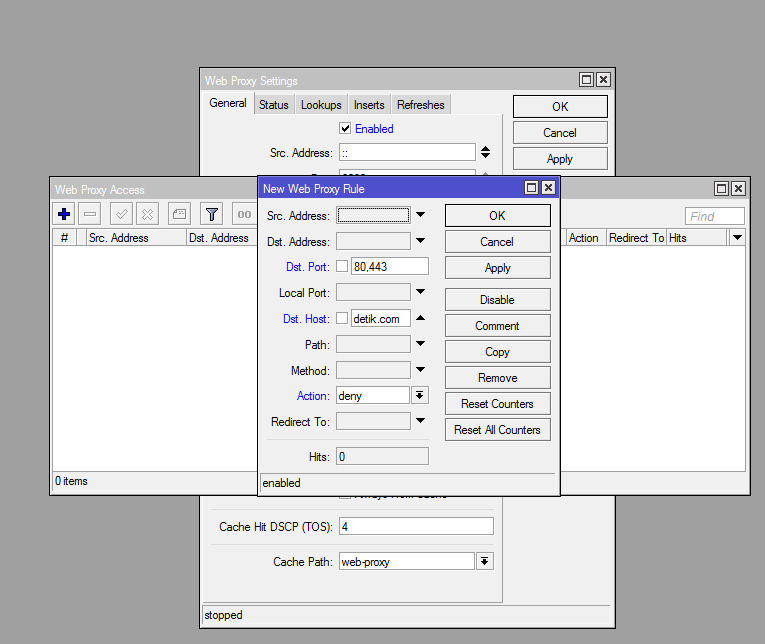Expand the Redirect To field arrow
765x644 pixels.
coord(421,421)
